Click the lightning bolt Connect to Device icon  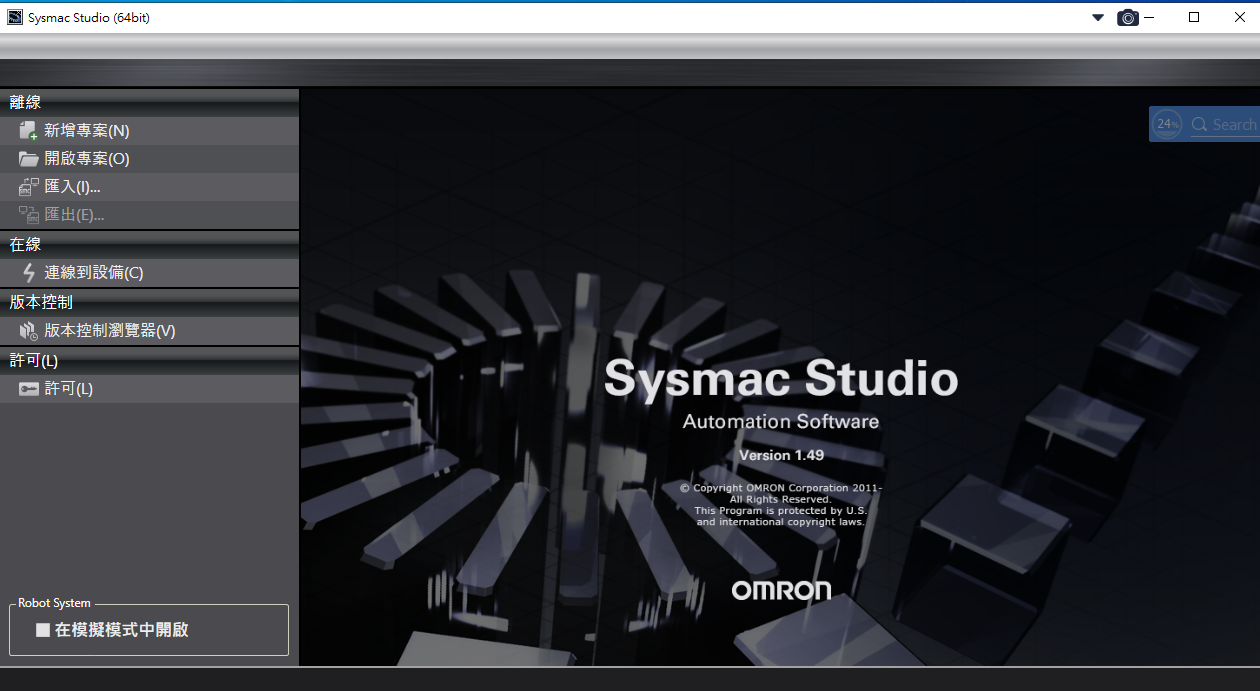coord(29,273)
